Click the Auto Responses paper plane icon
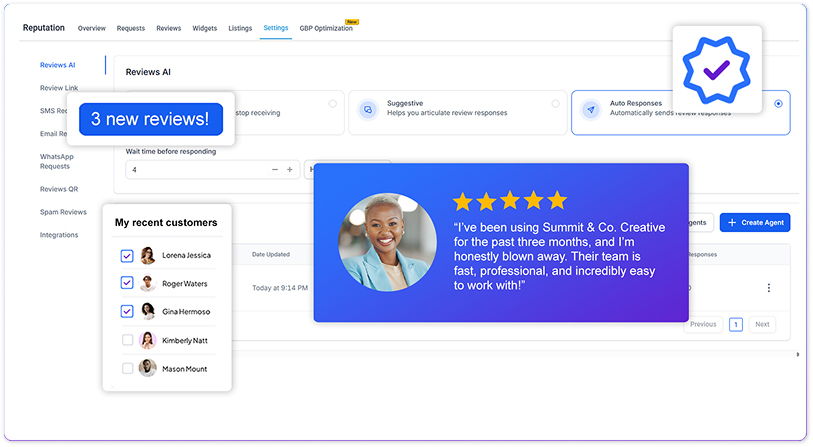813x447 pixels. point(591,109)
